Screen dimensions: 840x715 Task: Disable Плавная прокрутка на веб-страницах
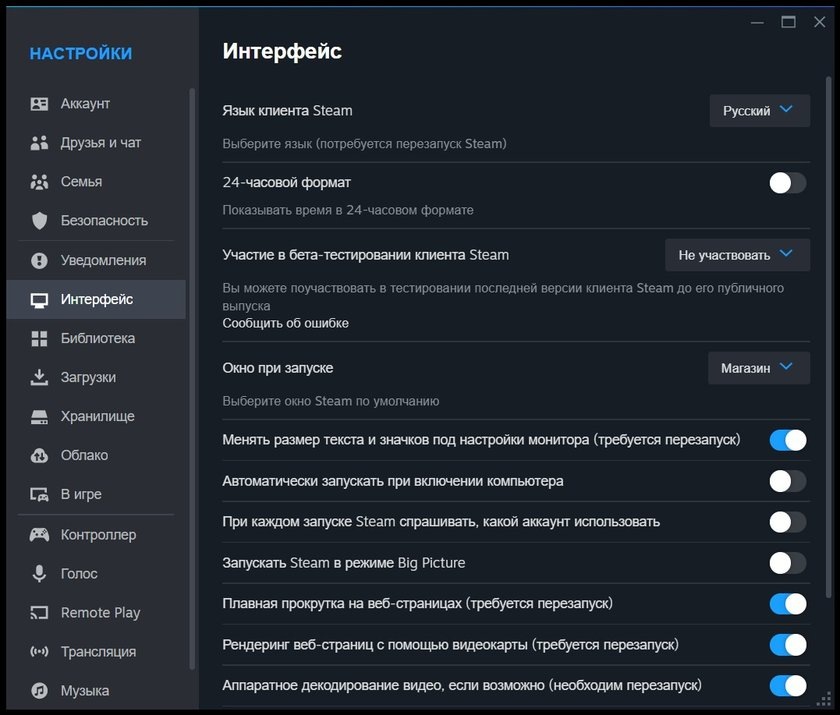(787, 604)
